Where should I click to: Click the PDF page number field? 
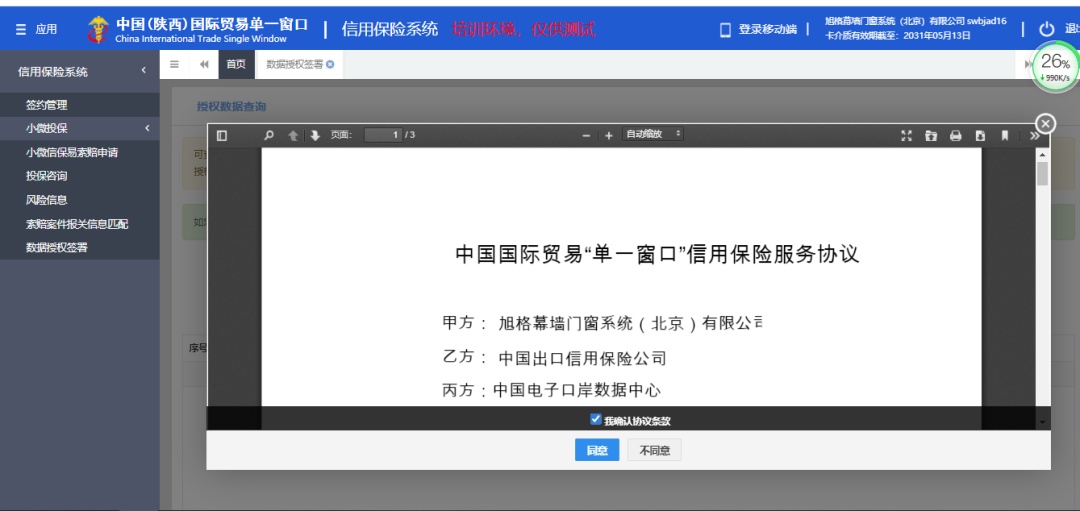[383, 135]
